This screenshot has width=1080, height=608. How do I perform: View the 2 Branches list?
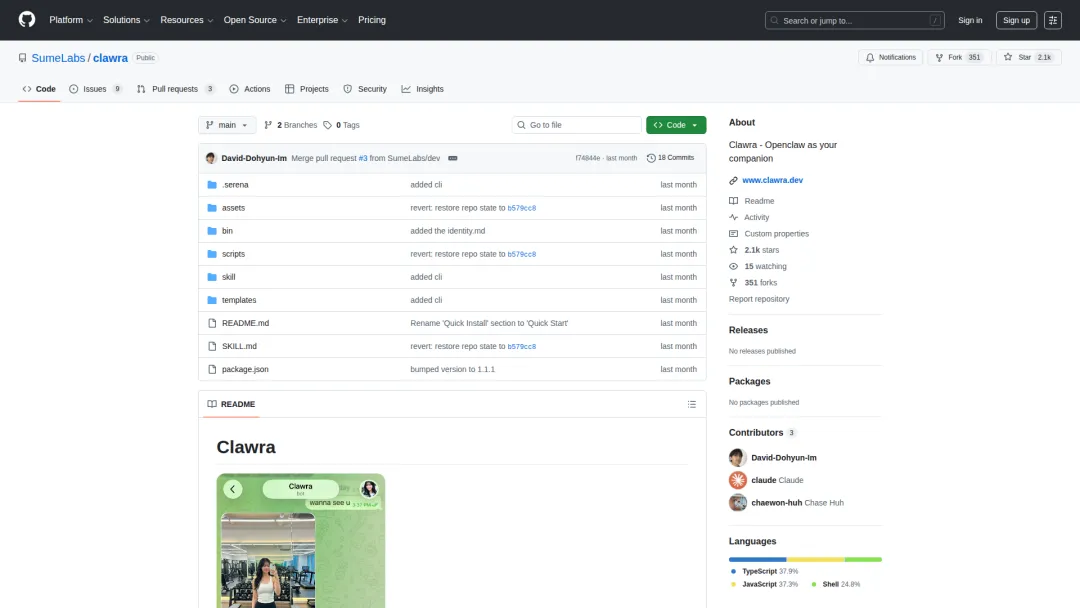coord(290,125)
